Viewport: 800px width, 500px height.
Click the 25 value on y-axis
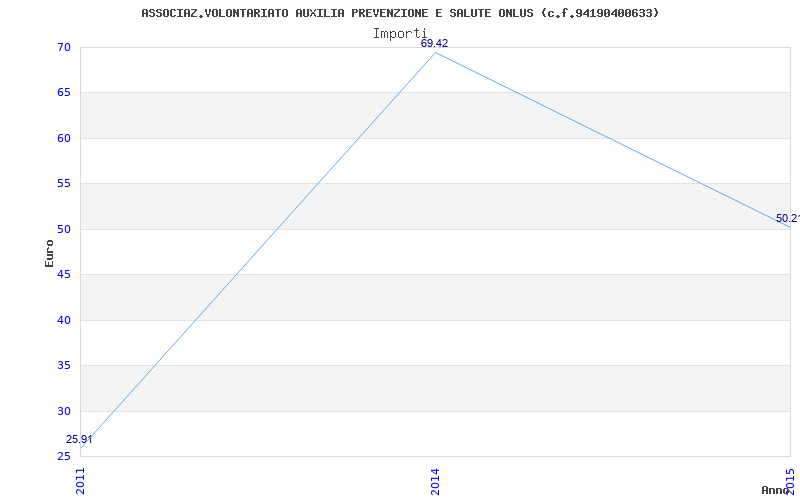click(64, 456)
